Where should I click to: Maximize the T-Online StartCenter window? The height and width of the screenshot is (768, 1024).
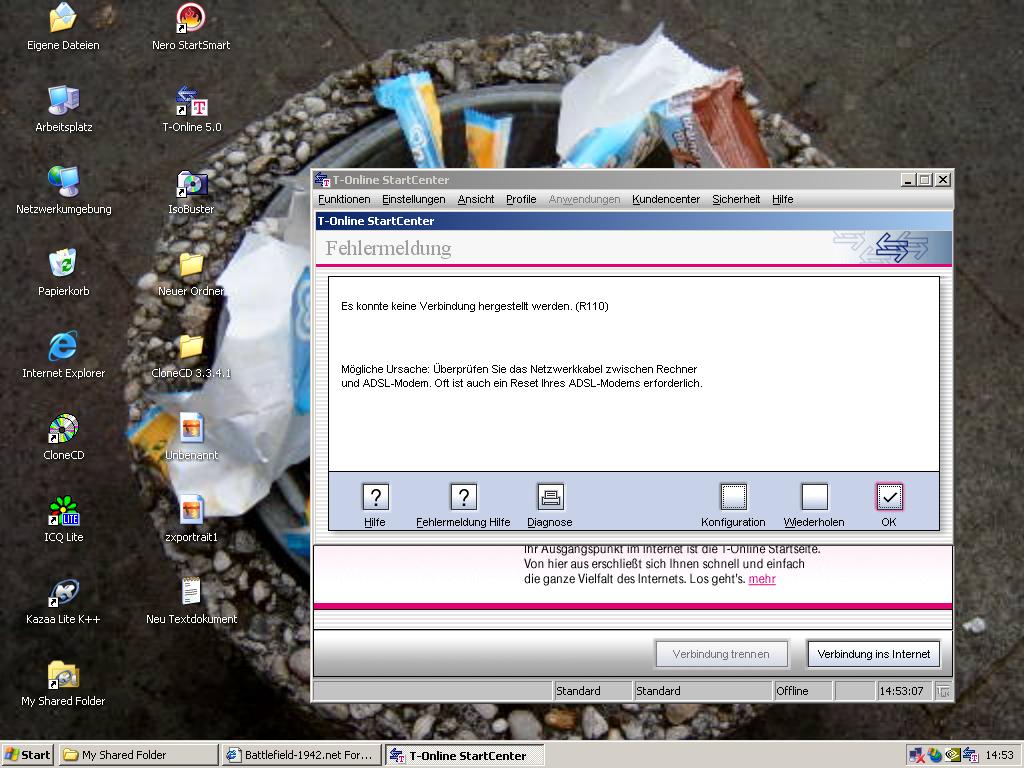924,180
